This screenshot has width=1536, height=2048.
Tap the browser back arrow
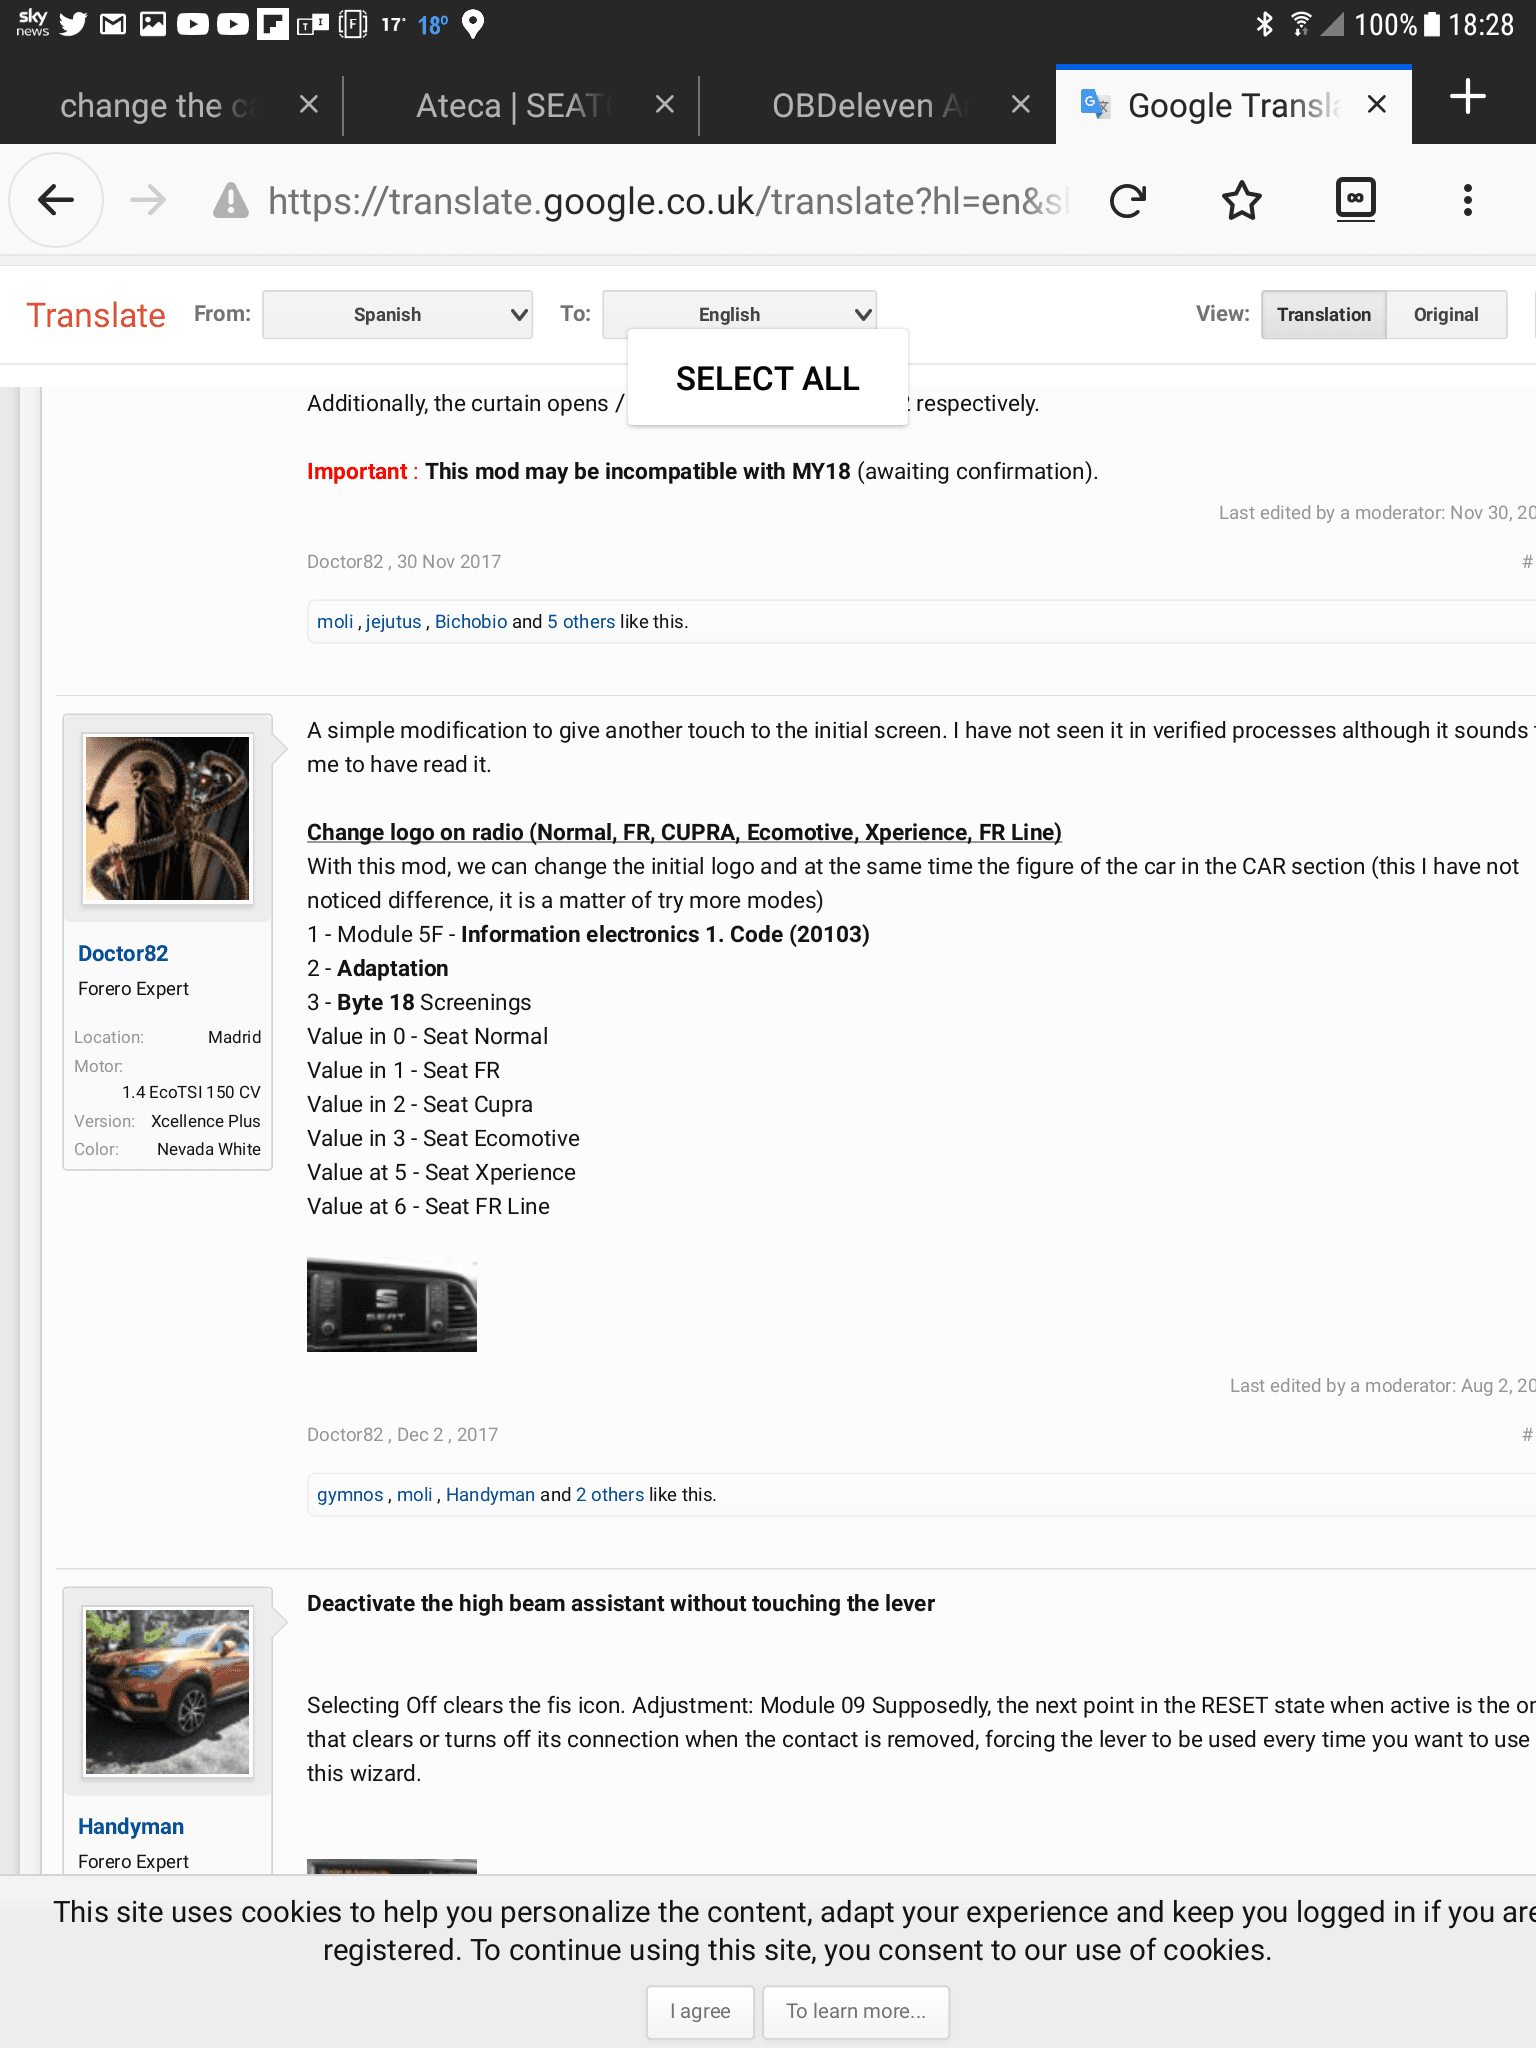(56, 201)
